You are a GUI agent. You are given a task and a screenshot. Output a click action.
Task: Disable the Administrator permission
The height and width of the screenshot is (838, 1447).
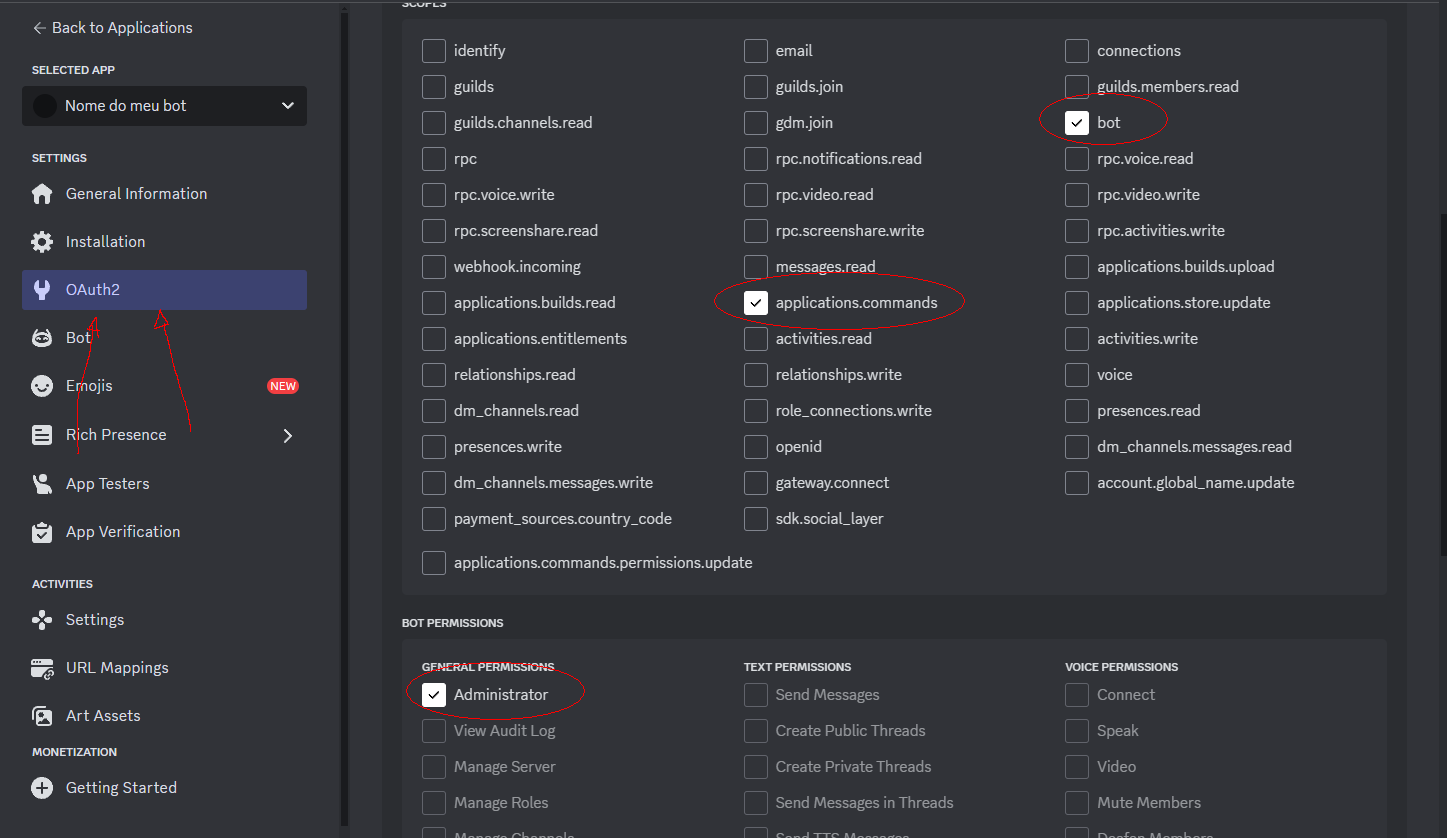click(433, 694)
